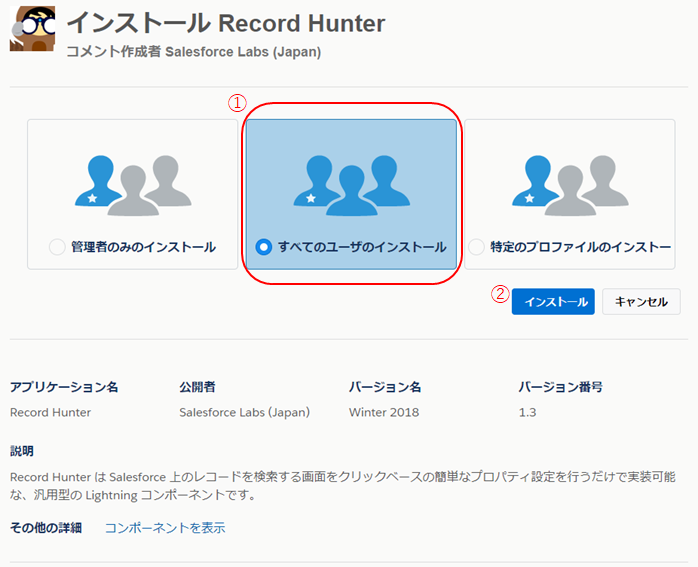Select the 特定のプロファイルのインストール radio button
The image size is (698, 567).
(x=476, y=247)
